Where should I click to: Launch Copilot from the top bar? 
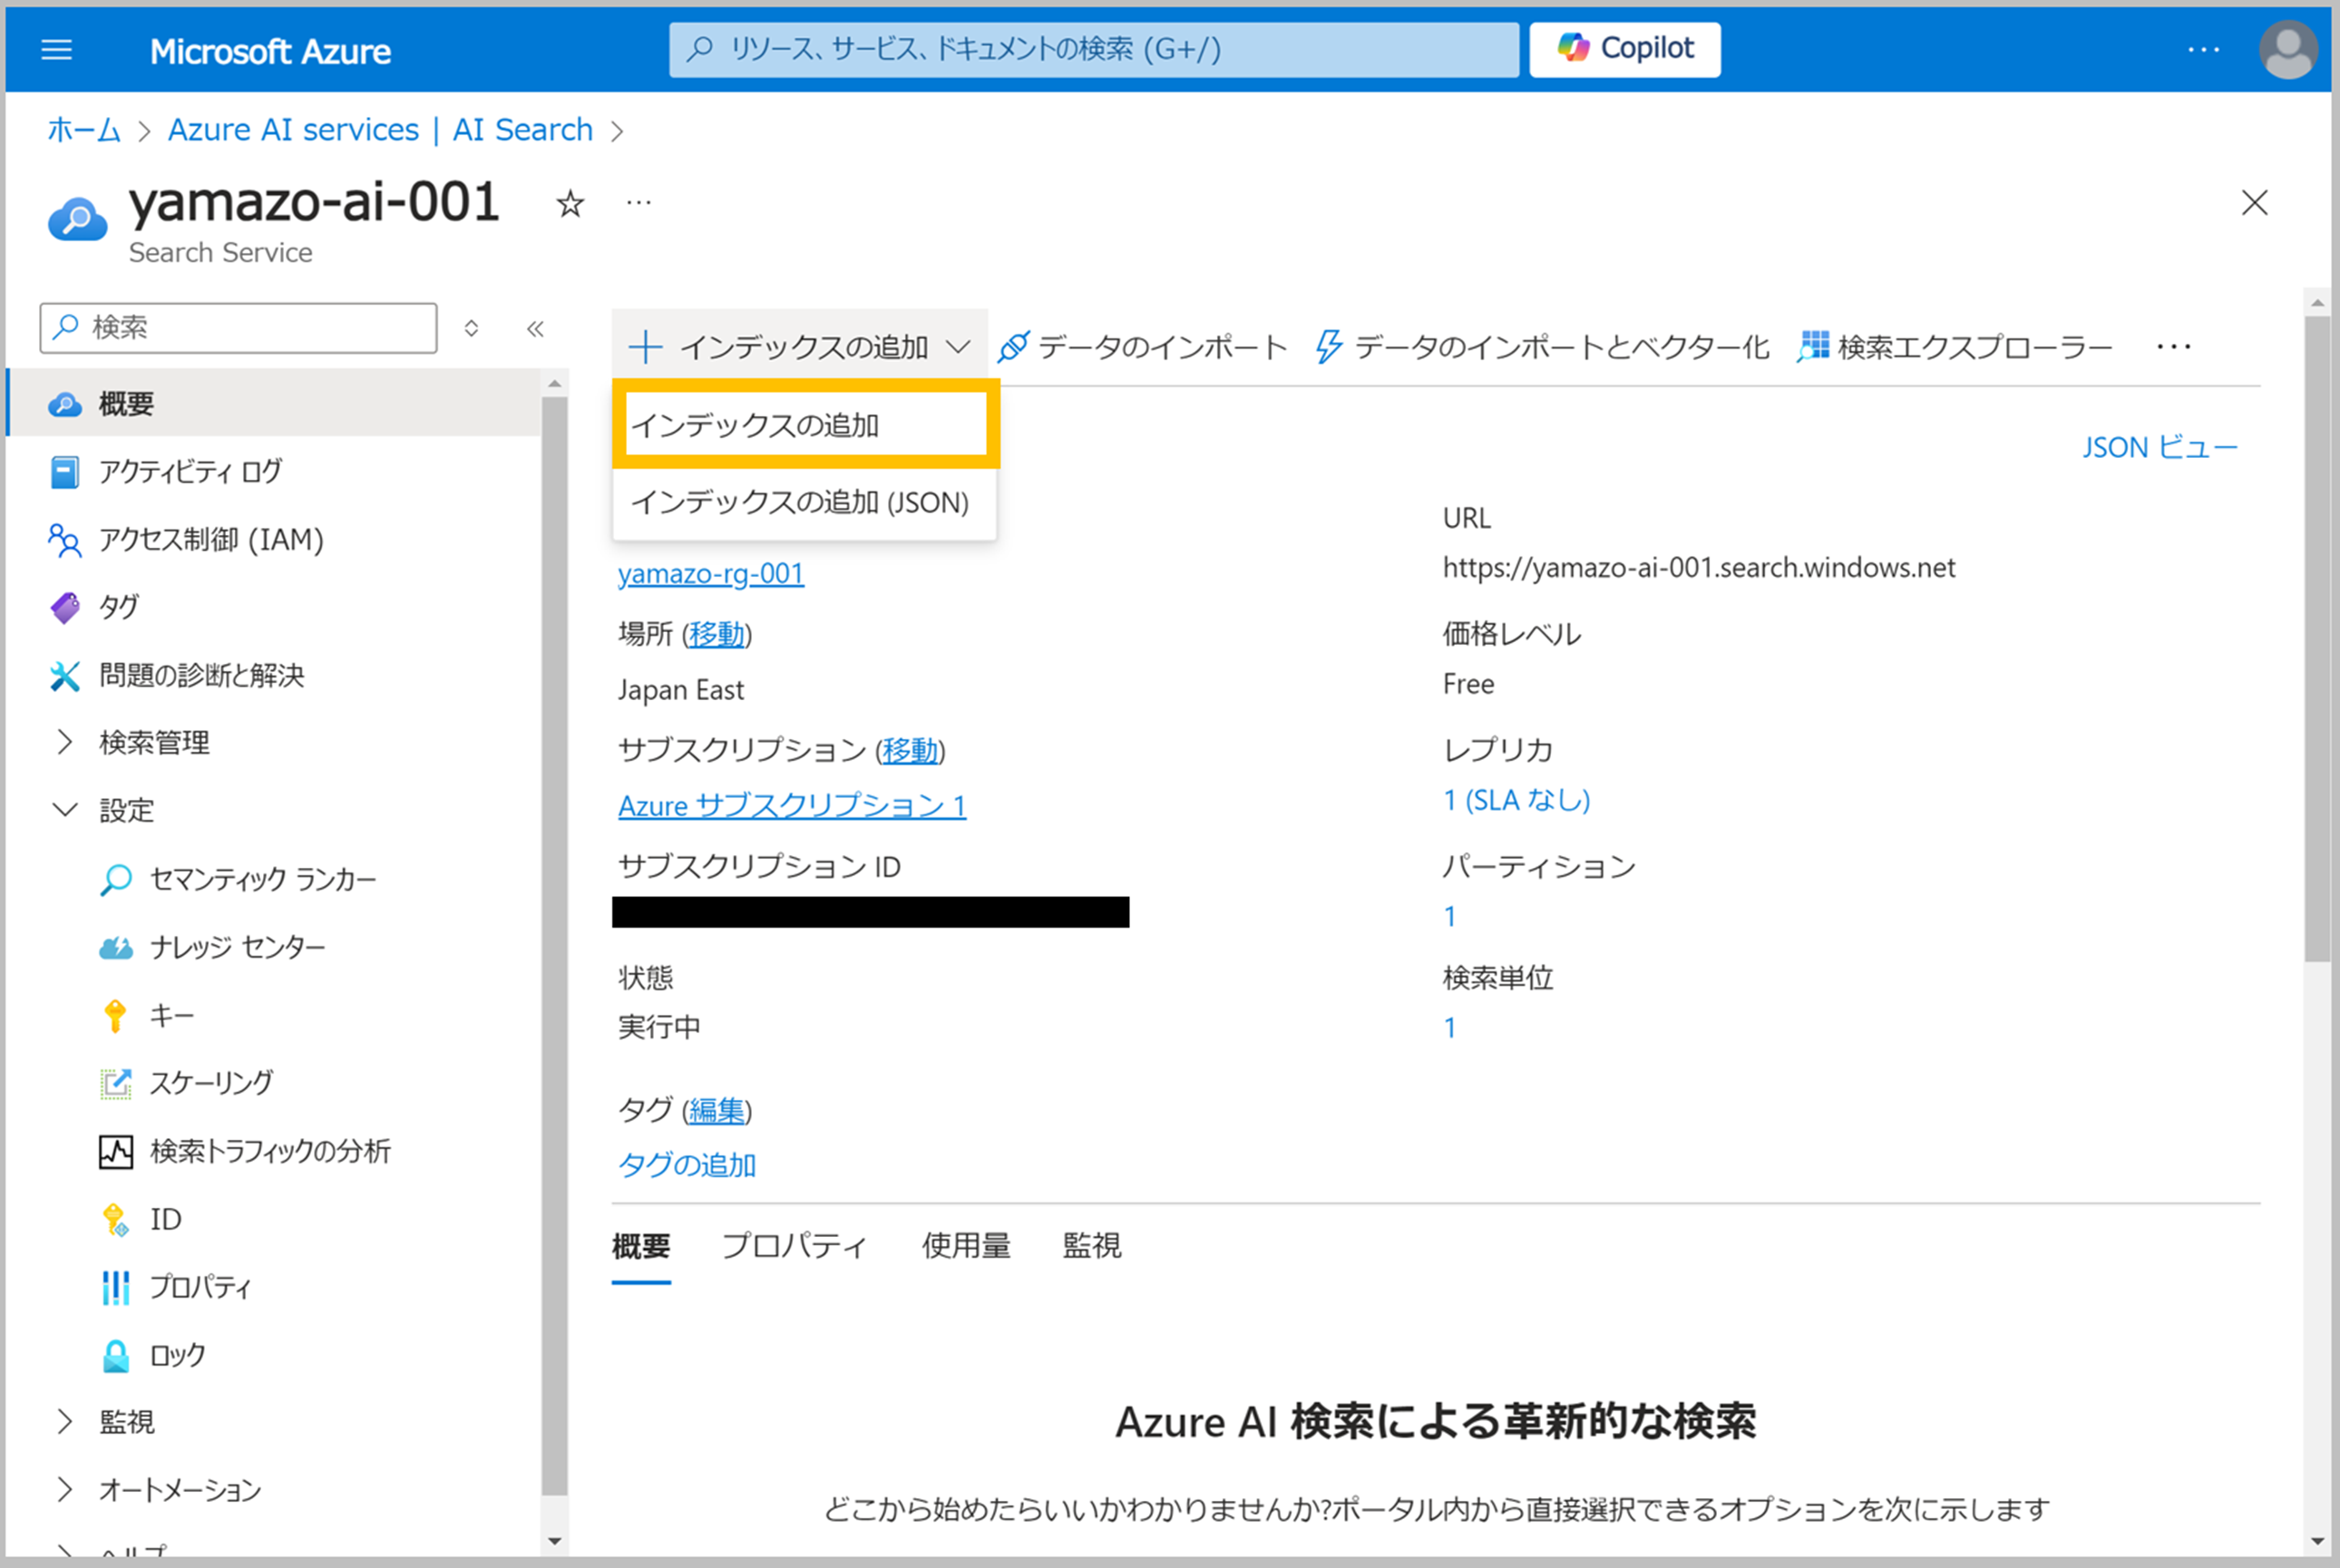tap(1625, 48)
